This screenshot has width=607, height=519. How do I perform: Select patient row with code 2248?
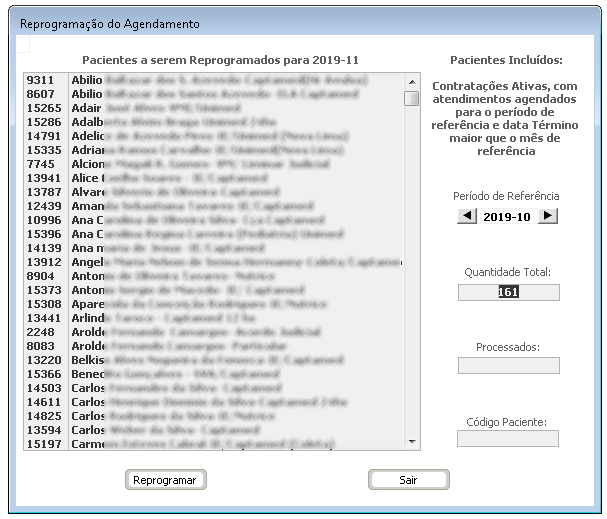point(200,331)
